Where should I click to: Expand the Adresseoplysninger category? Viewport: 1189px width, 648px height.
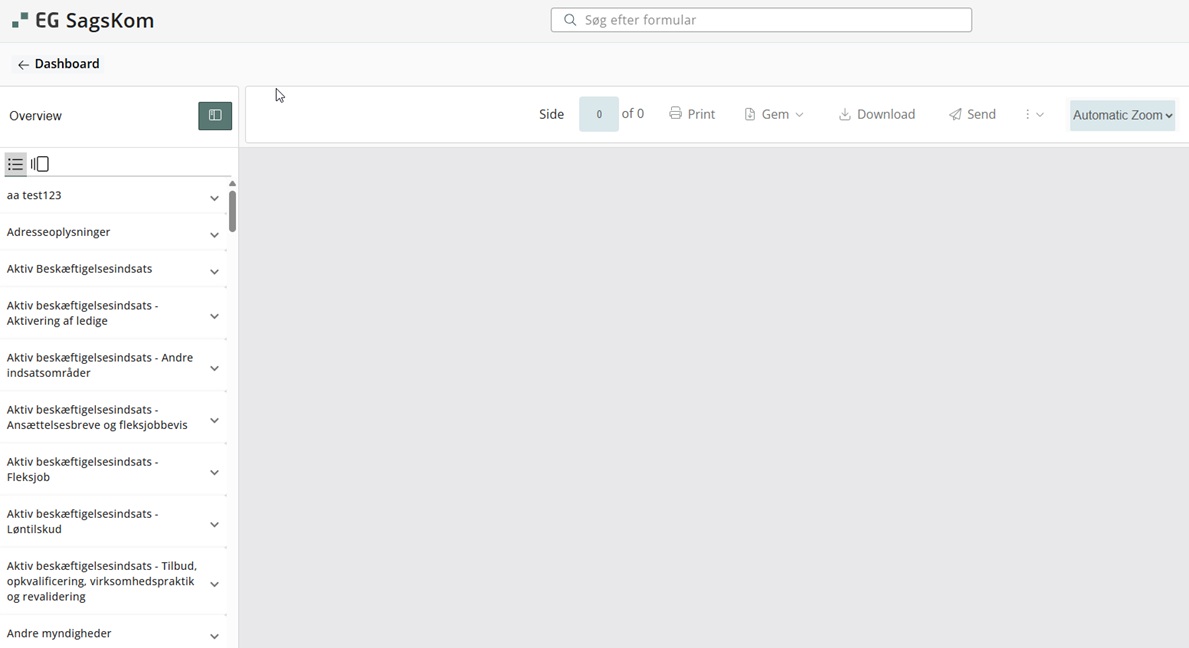[214, 235]
